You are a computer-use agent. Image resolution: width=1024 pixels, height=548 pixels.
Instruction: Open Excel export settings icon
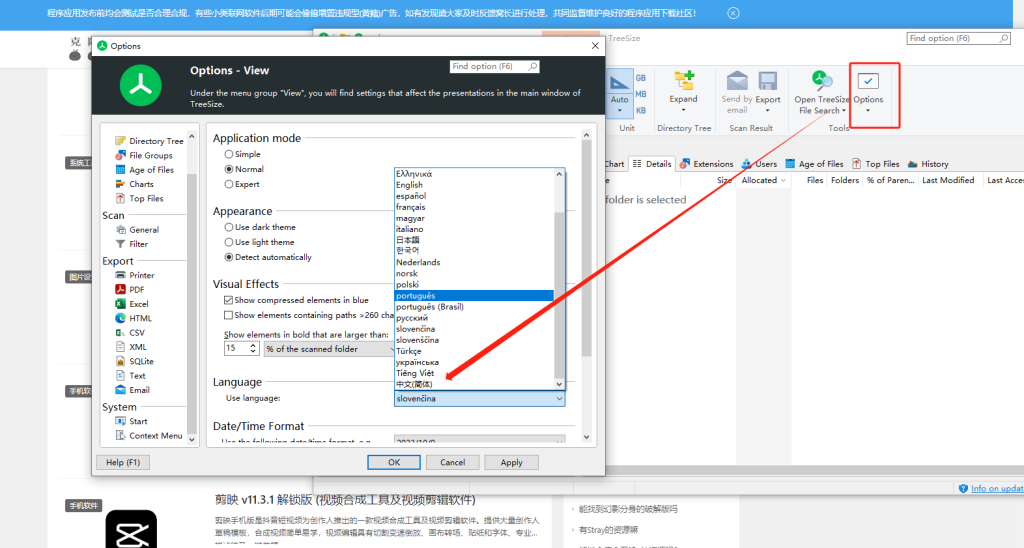pos(120,304)
